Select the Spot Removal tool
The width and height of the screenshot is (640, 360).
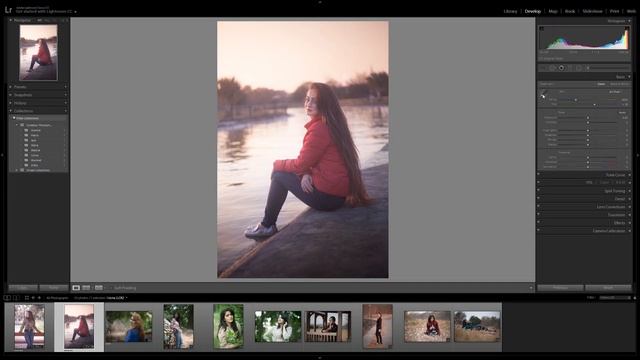tap(553, 68)
